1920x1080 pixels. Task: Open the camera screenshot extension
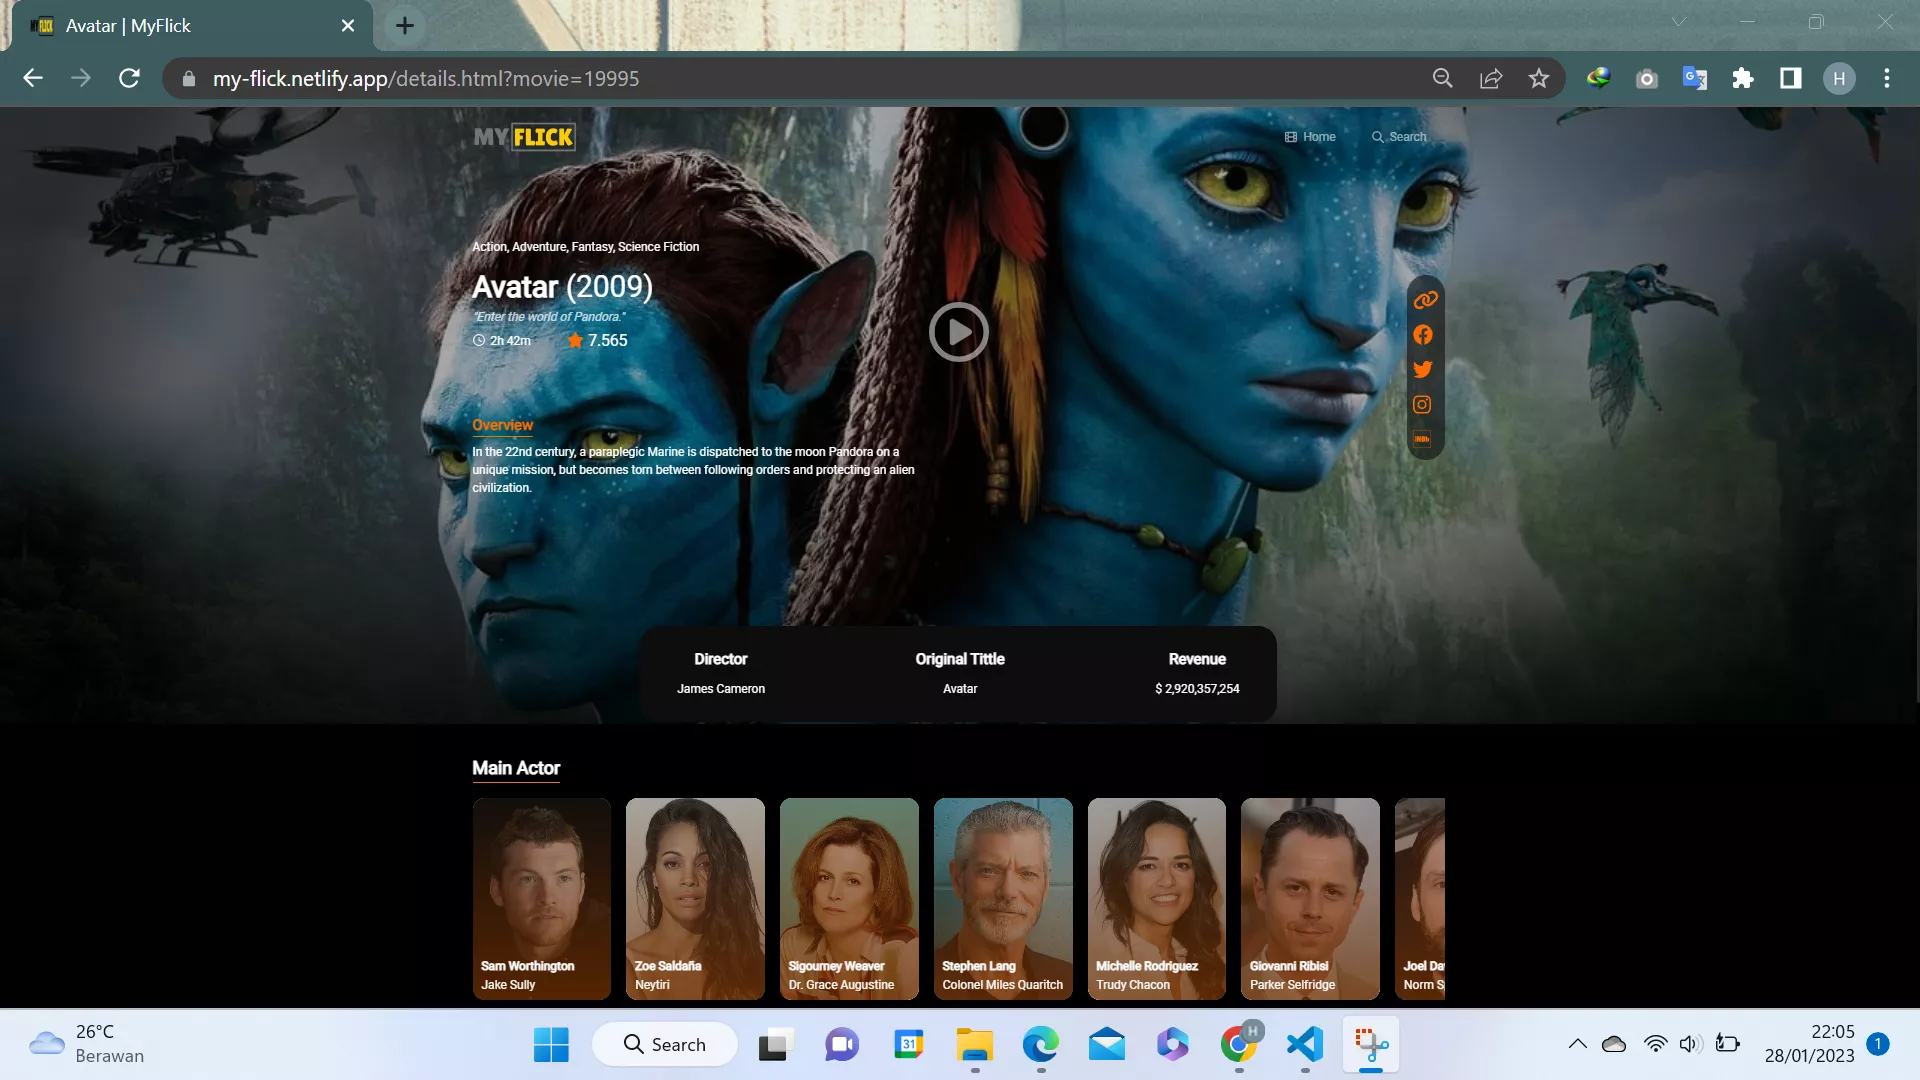tap(1647, 78)
